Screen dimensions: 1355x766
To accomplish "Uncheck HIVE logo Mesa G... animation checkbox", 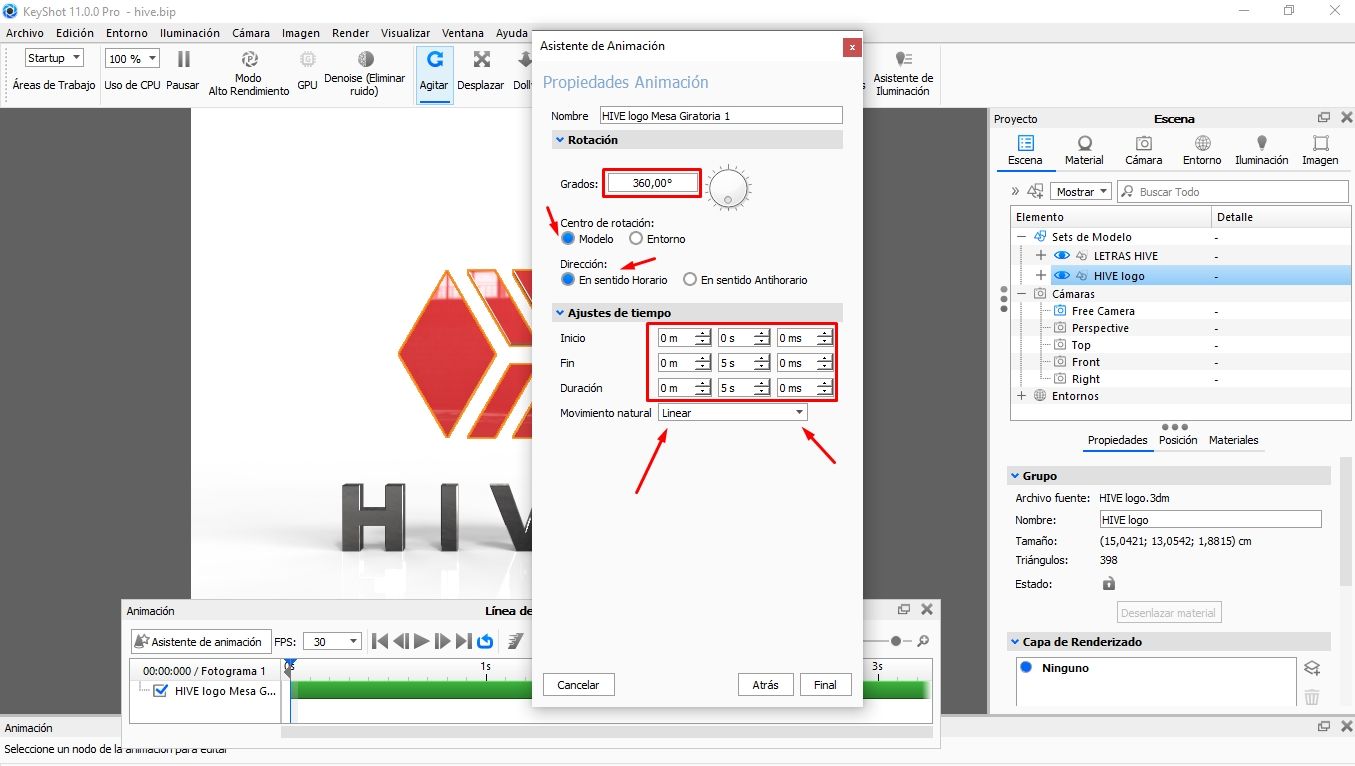I will (x=160, y=691).
